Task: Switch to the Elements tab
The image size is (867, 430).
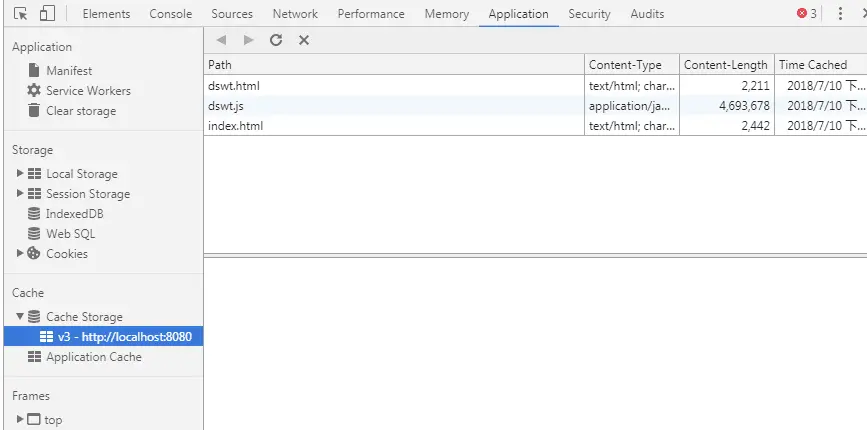Action: (106, 14)
